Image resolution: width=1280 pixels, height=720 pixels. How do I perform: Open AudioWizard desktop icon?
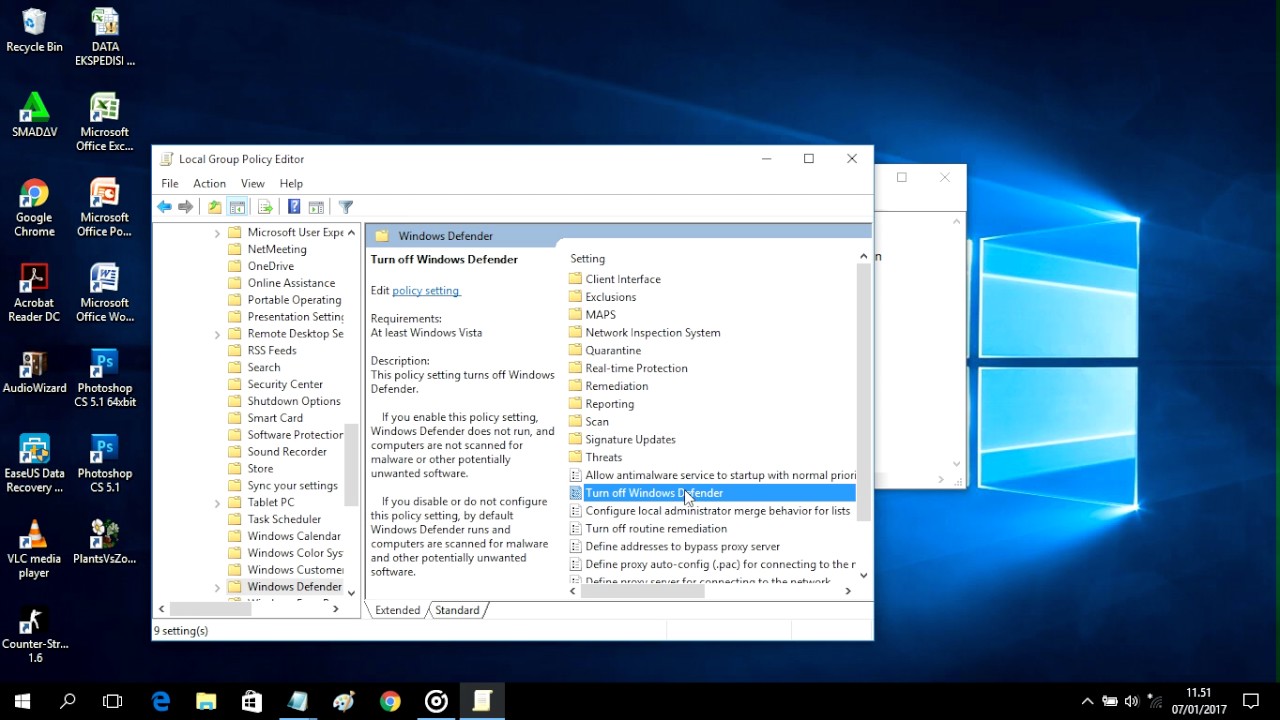[34, 371]
